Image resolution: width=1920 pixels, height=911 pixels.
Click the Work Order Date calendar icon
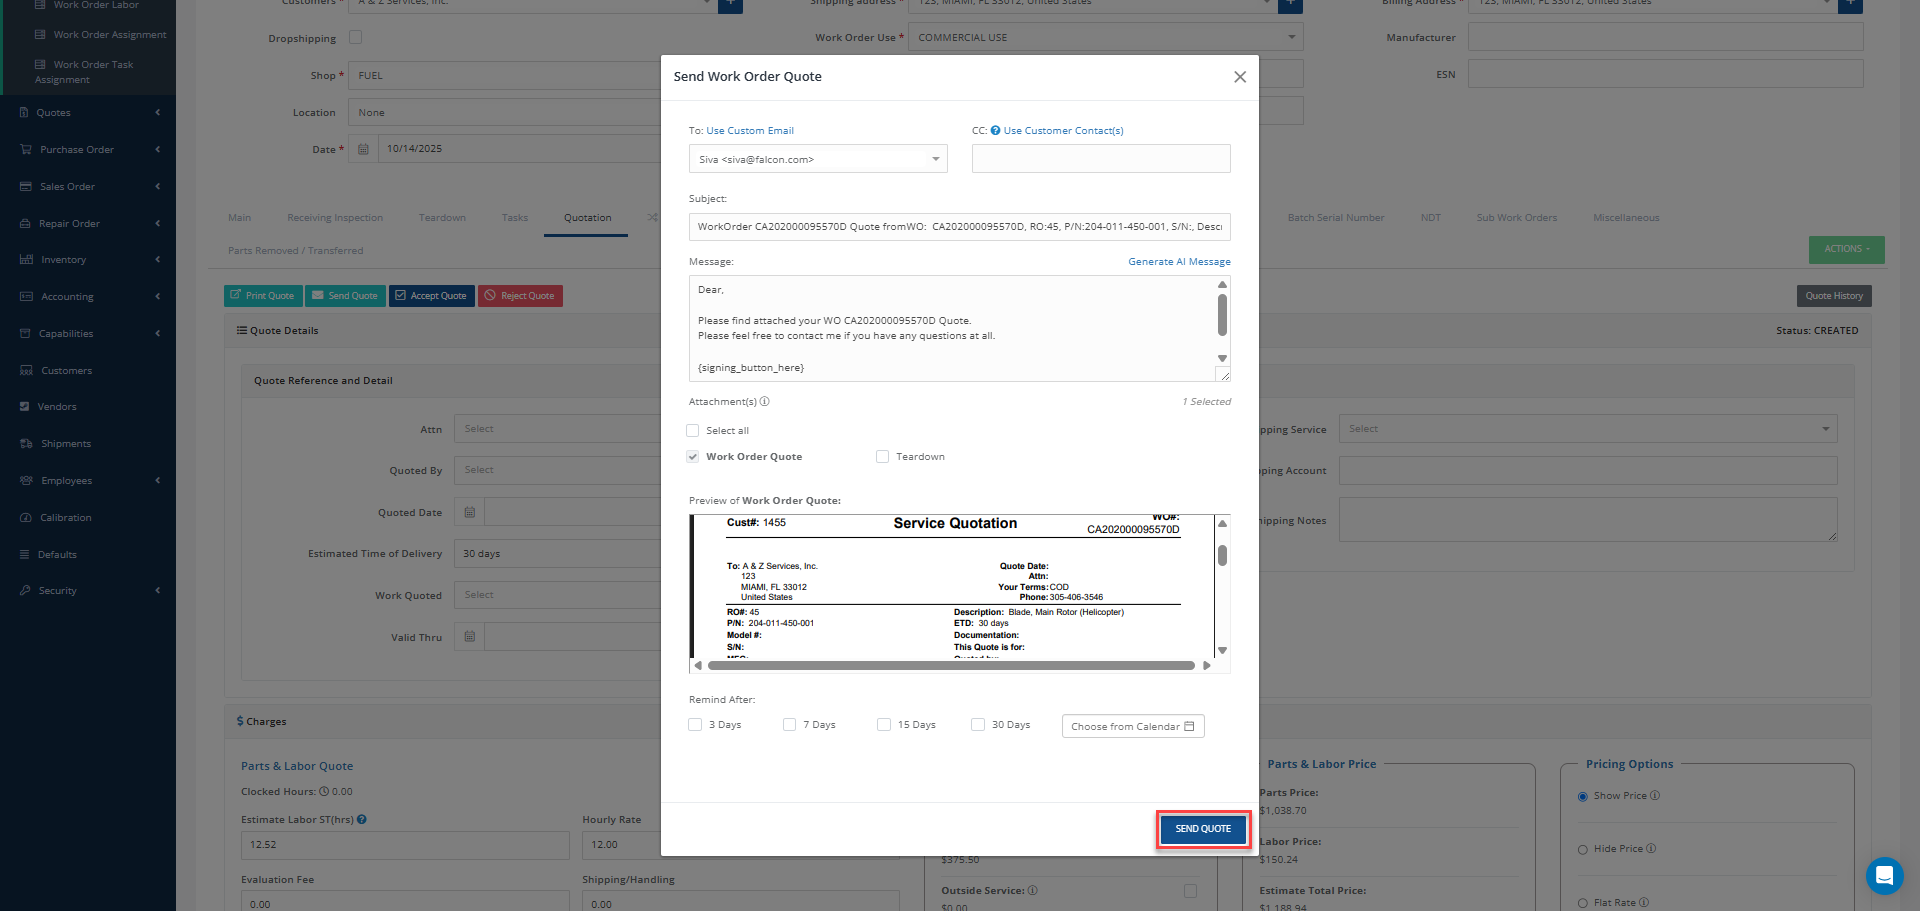coord(363,149)
